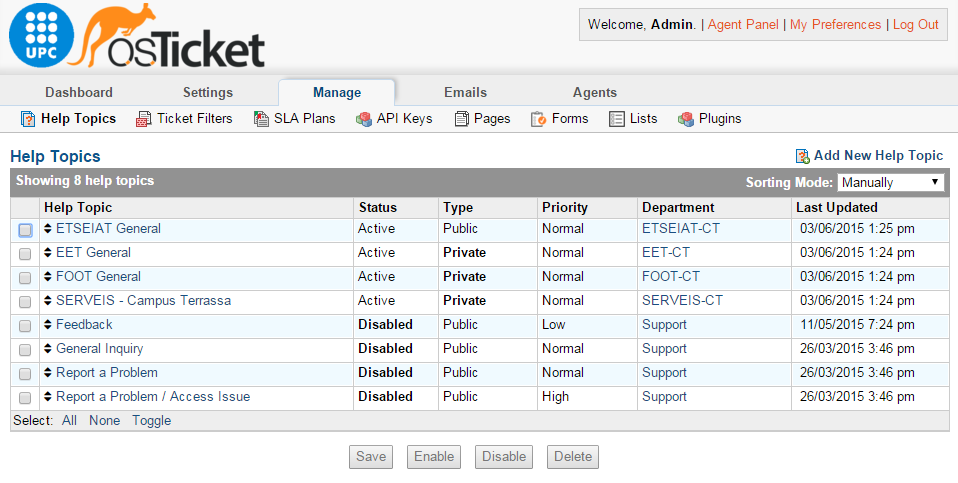Click the None selection link

point(104,421)
